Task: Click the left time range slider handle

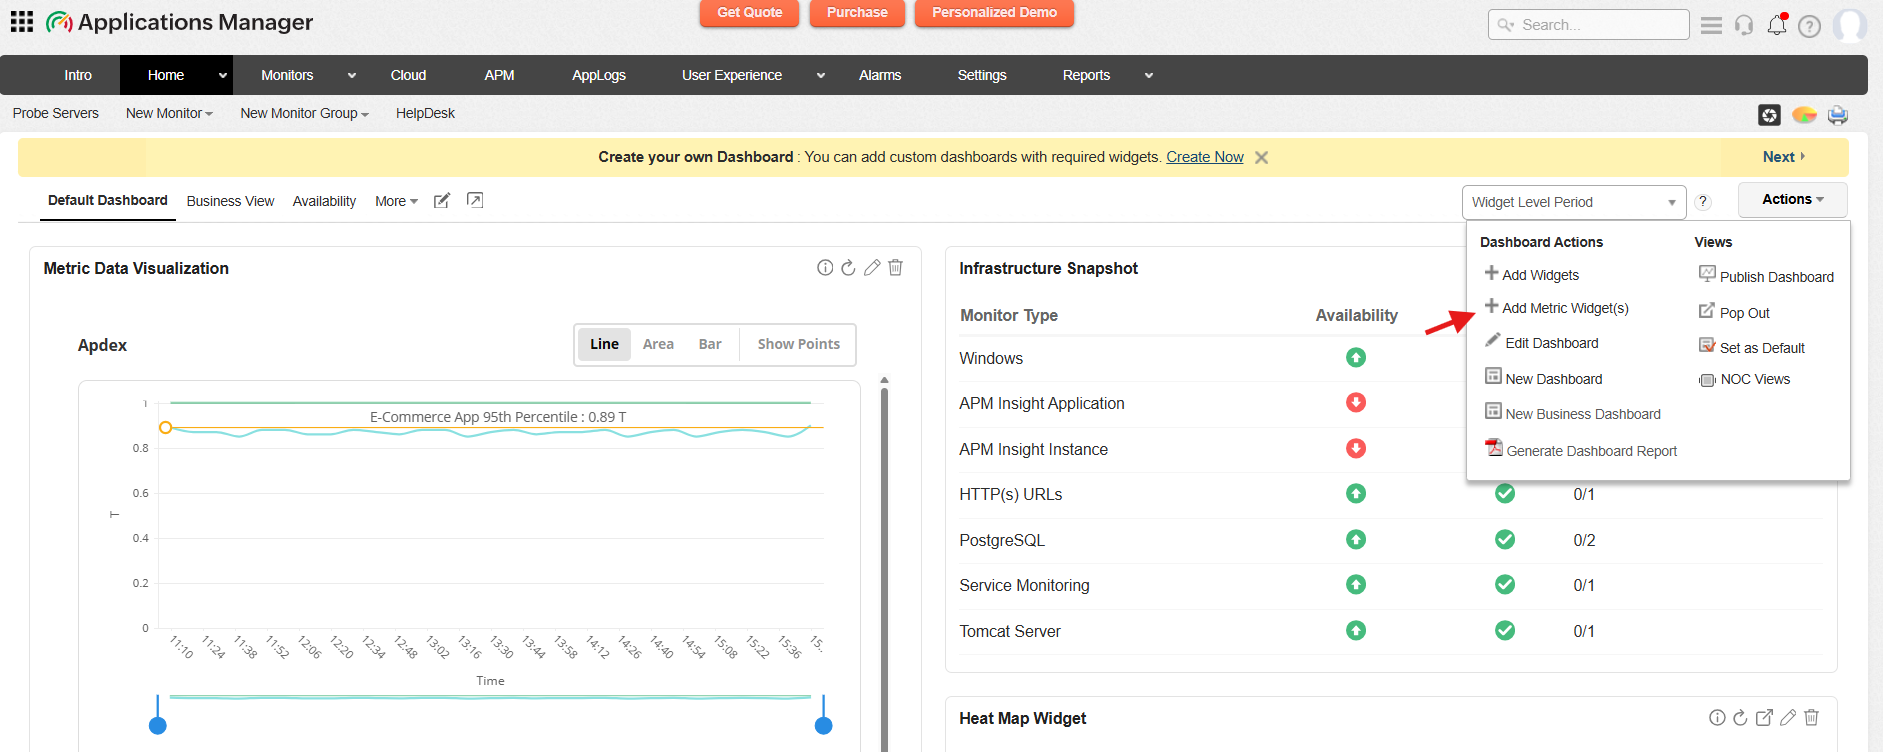Action: [x=158, y=725]
